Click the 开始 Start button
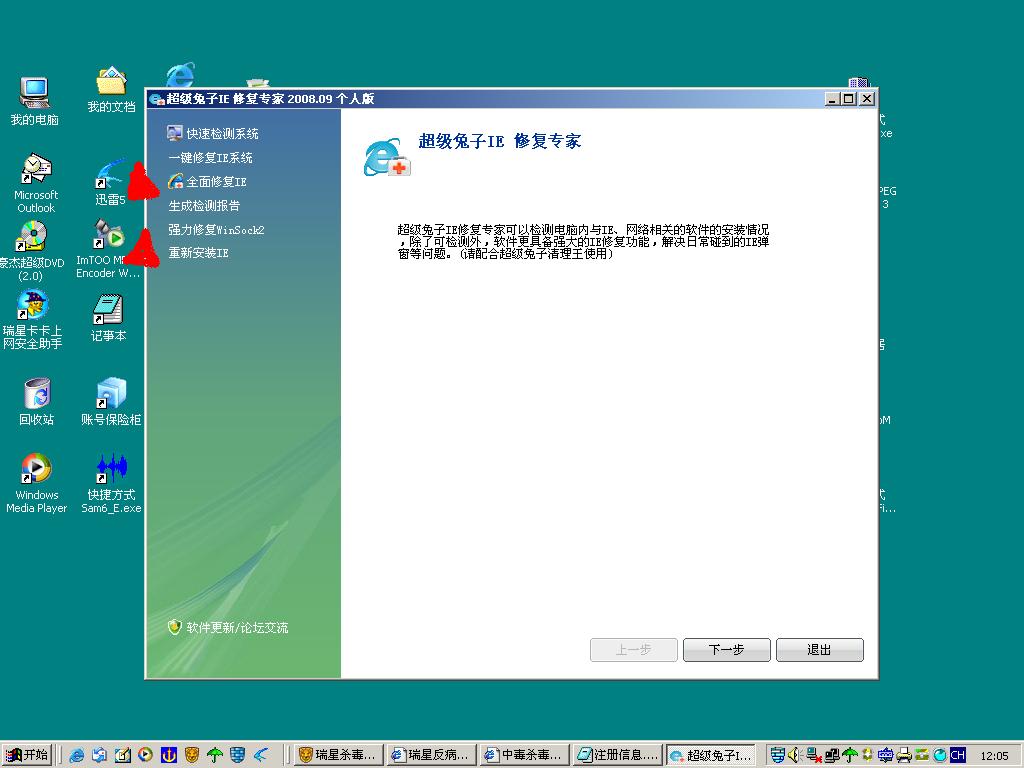This screenshot has height=768, width=1024. click(27, 755)
